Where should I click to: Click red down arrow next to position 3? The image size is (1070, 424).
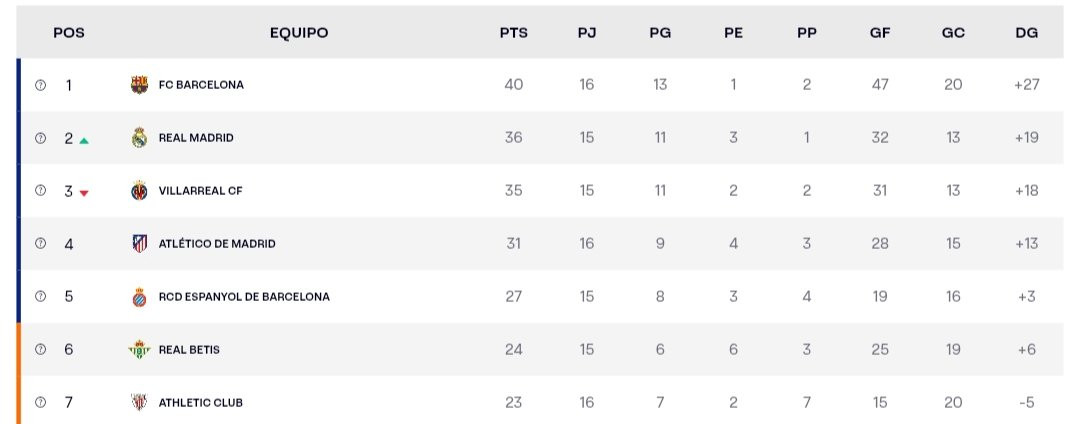(x=84, y=193)
